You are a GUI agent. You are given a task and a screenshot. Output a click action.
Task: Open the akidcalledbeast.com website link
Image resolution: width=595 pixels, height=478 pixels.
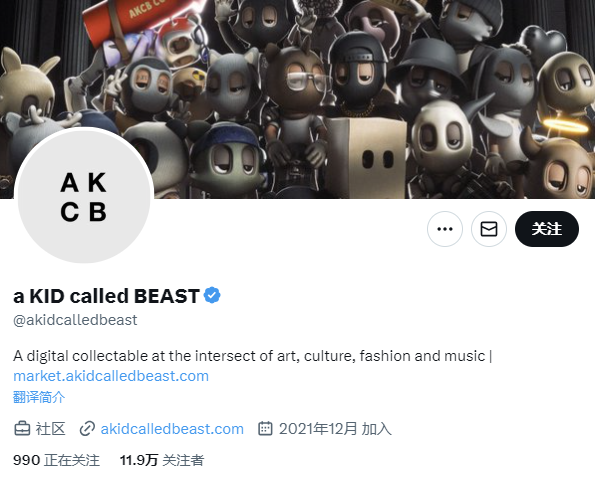[172, 429]
